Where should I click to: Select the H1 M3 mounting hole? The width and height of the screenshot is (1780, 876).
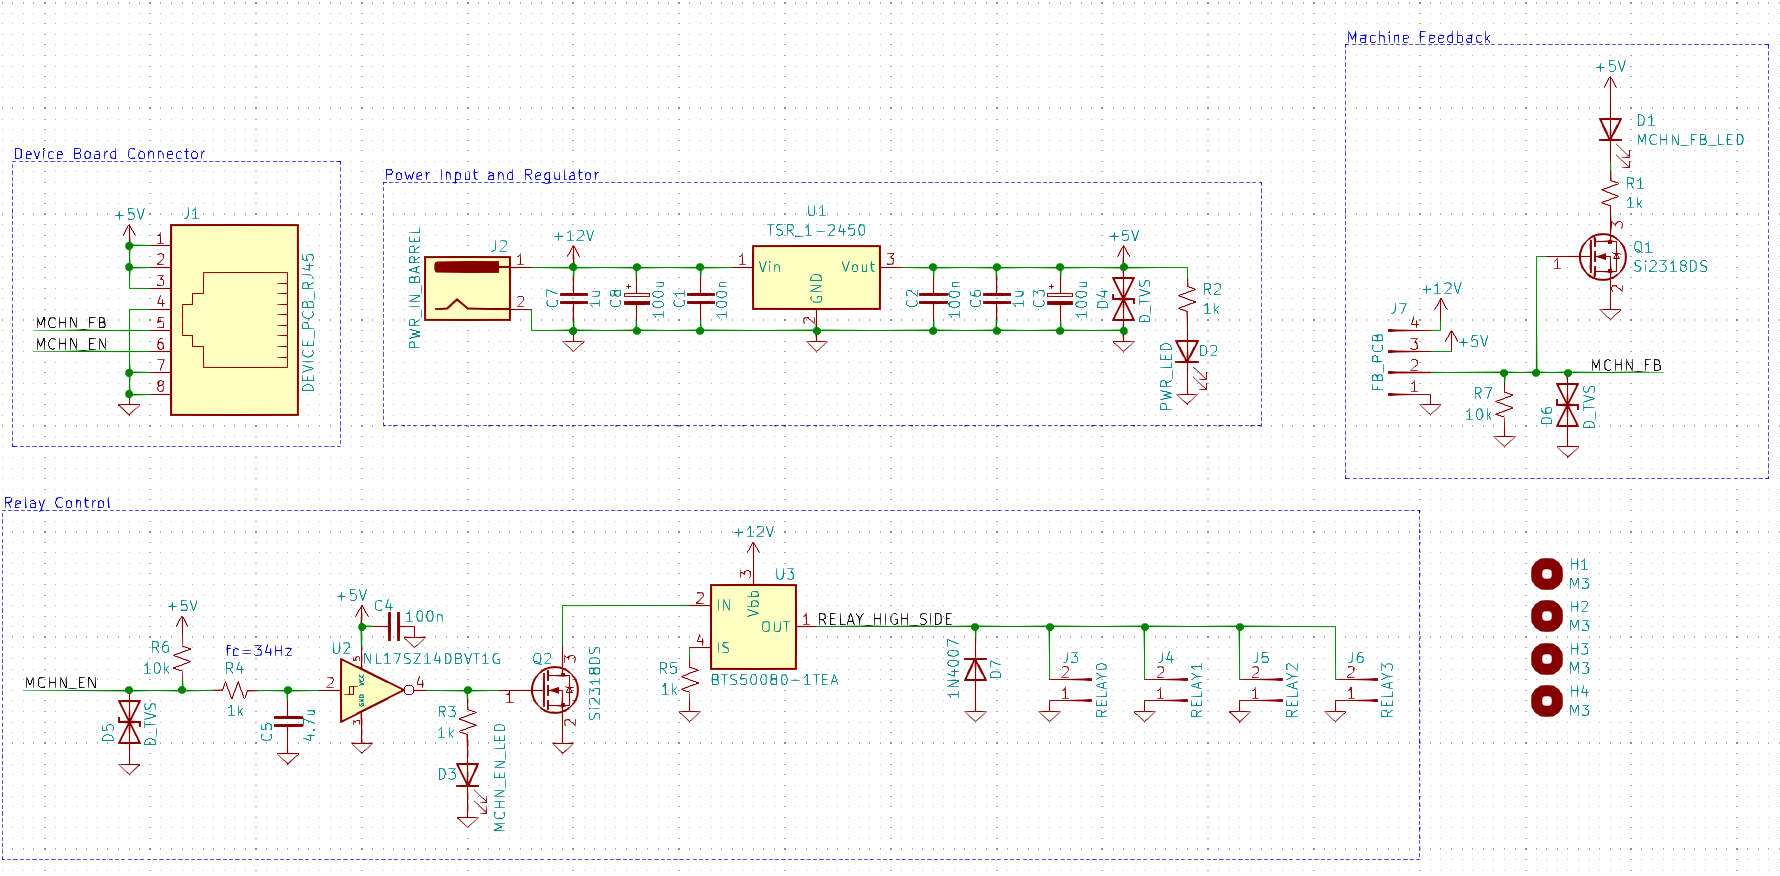point(1546,574)
